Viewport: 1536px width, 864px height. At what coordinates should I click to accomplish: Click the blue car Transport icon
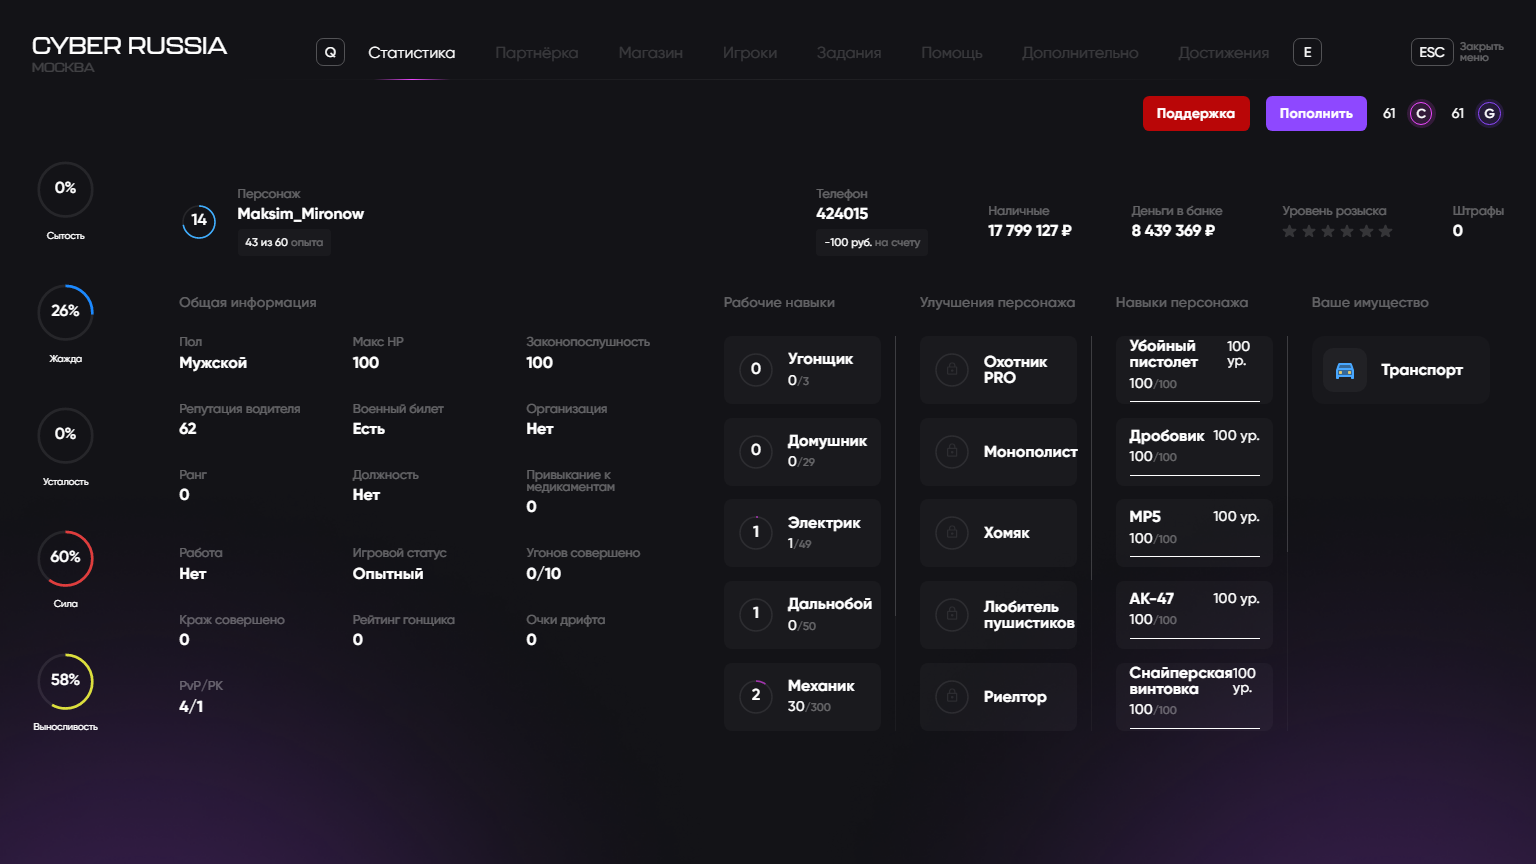1345,370
